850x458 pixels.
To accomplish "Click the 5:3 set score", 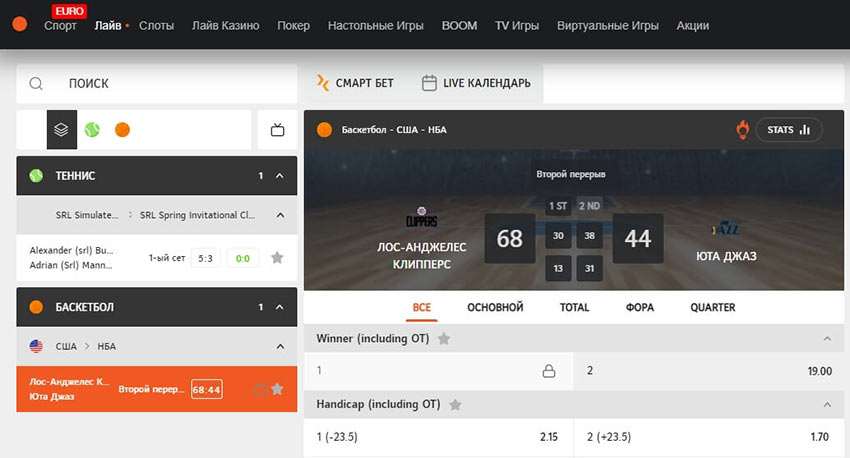I will [x=205, y=259].
